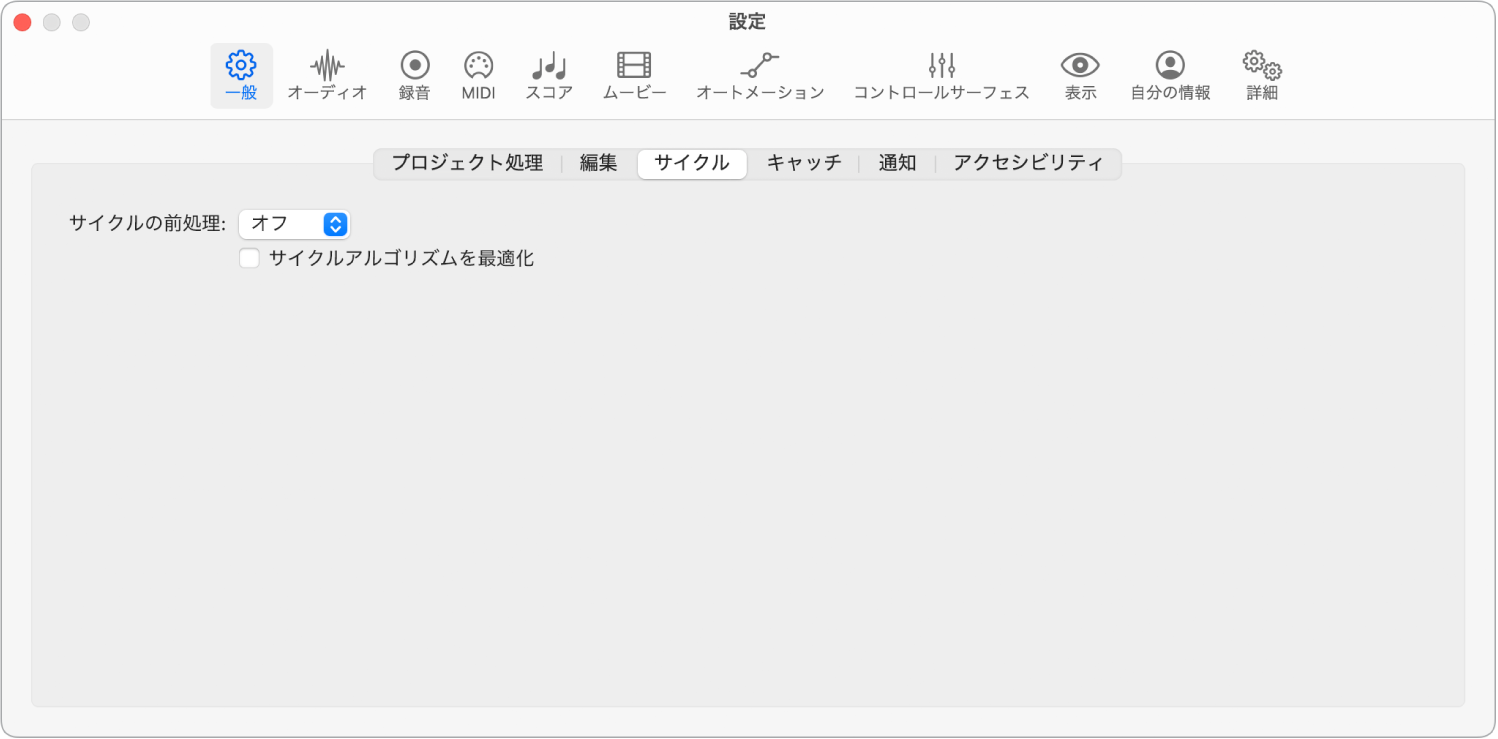Viewport: 1498px width, 739px height.
Task: Switch to the 編集 tab
Action: [599, 164]
